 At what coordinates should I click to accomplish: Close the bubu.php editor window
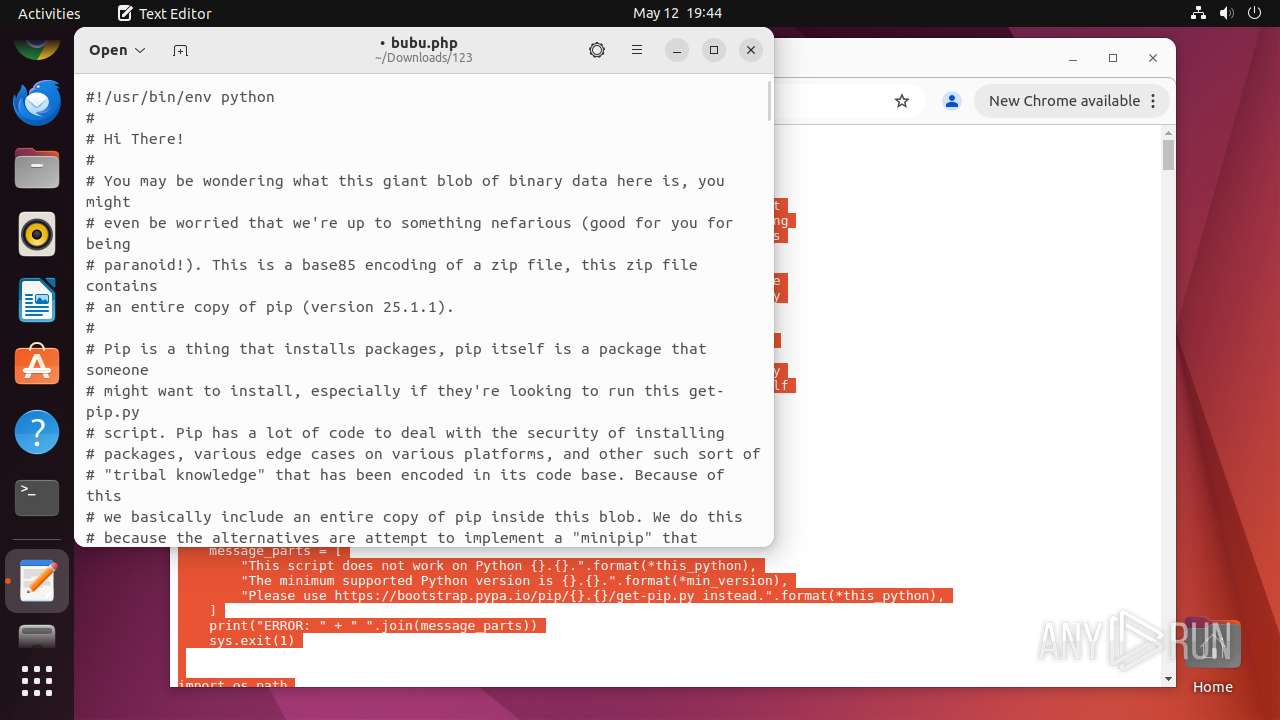pyautogui.click(x=751, y=50)
